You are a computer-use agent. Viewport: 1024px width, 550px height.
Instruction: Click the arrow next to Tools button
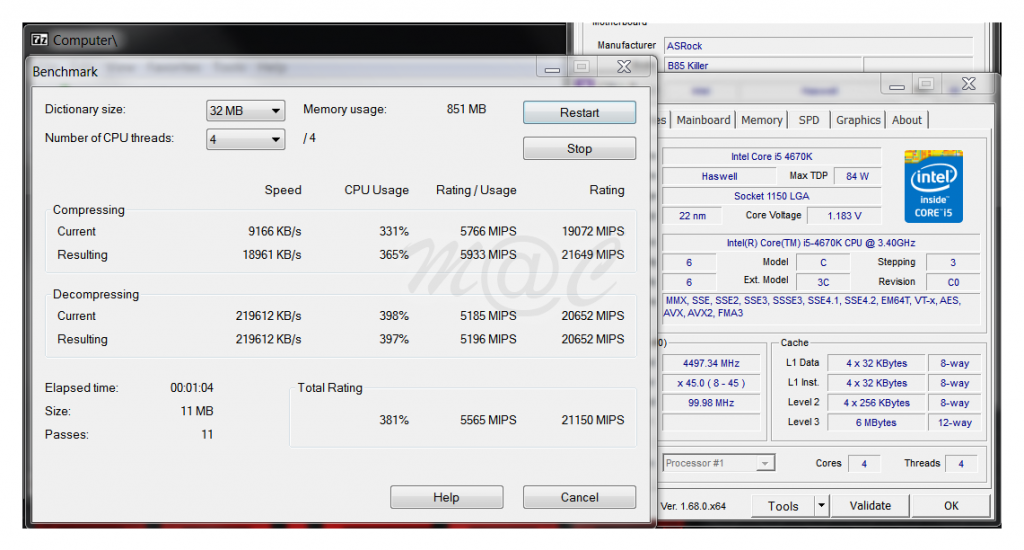822,506
